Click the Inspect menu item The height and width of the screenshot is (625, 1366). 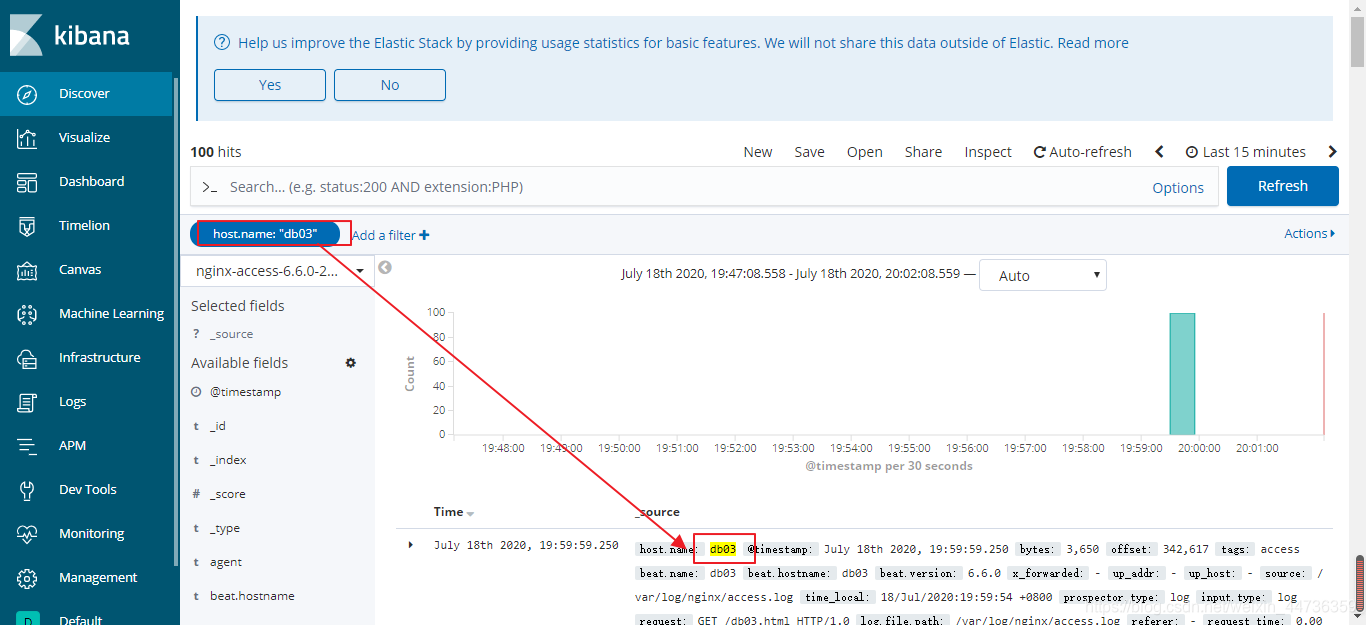point(988,152)
